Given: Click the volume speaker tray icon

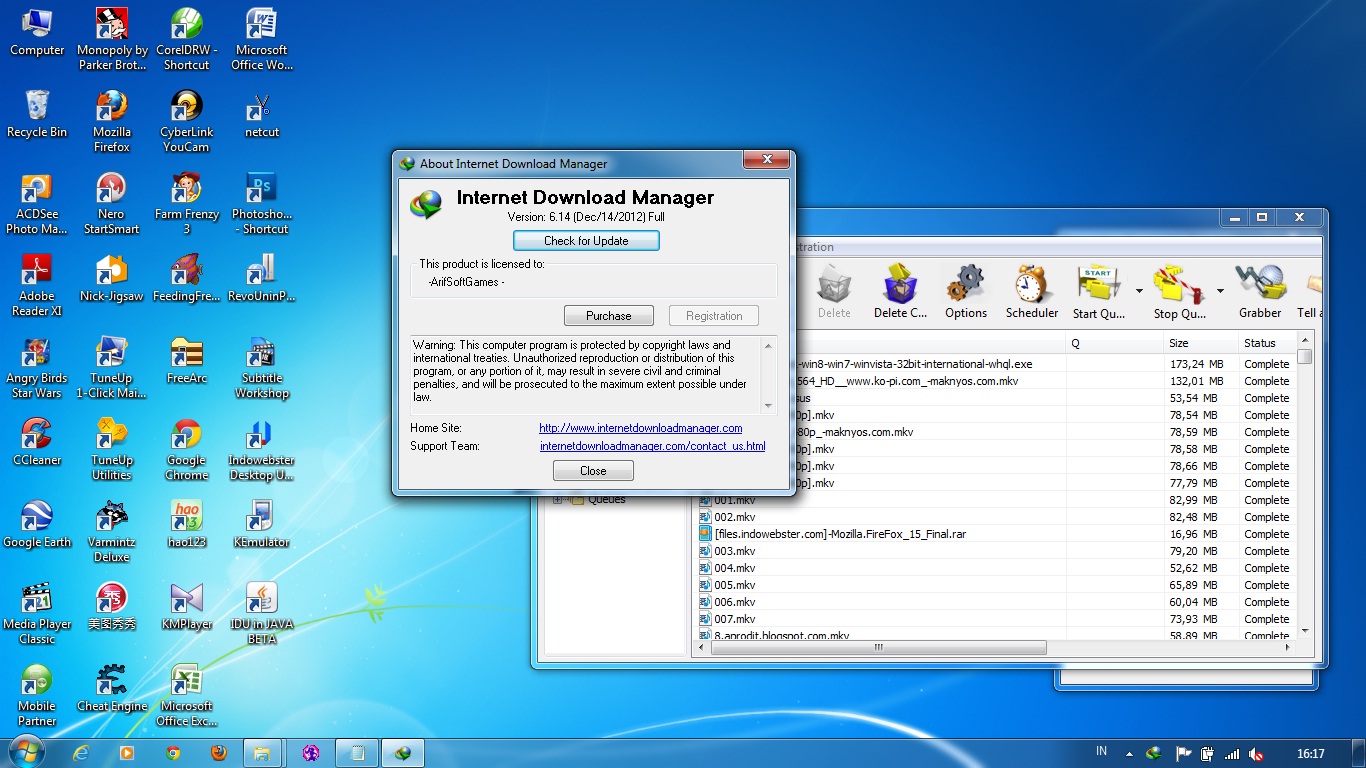Looking at the screenshot, I should [1256, 754].
